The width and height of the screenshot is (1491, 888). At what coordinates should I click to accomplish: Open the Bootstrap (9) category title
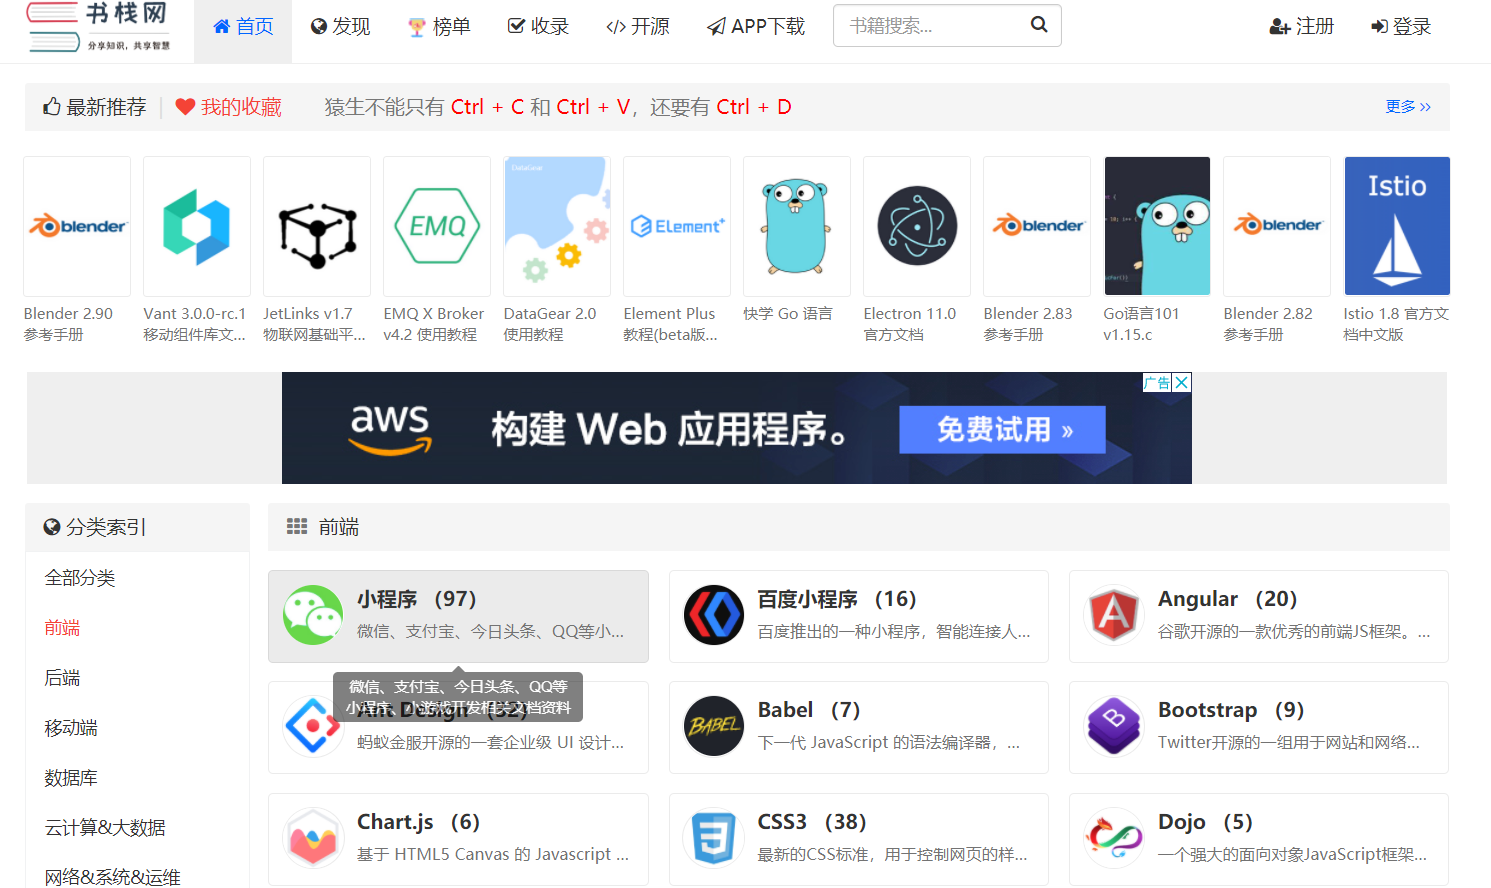point(1231,710)
